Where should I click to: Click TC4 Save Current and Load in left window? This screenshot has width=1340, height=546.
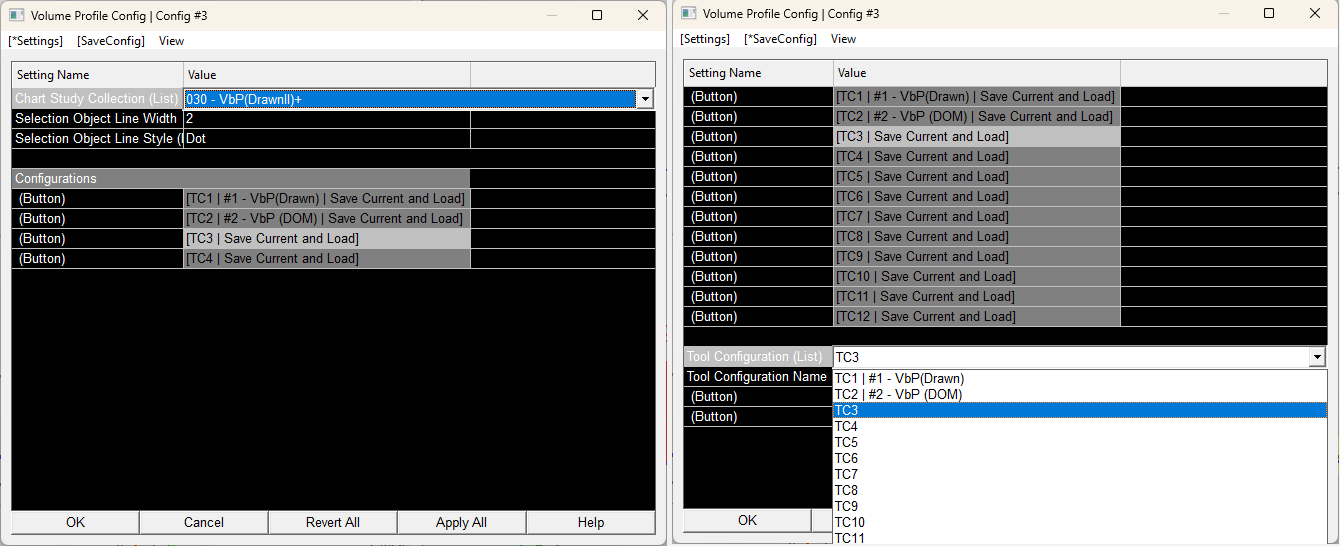tap(327, 259)
